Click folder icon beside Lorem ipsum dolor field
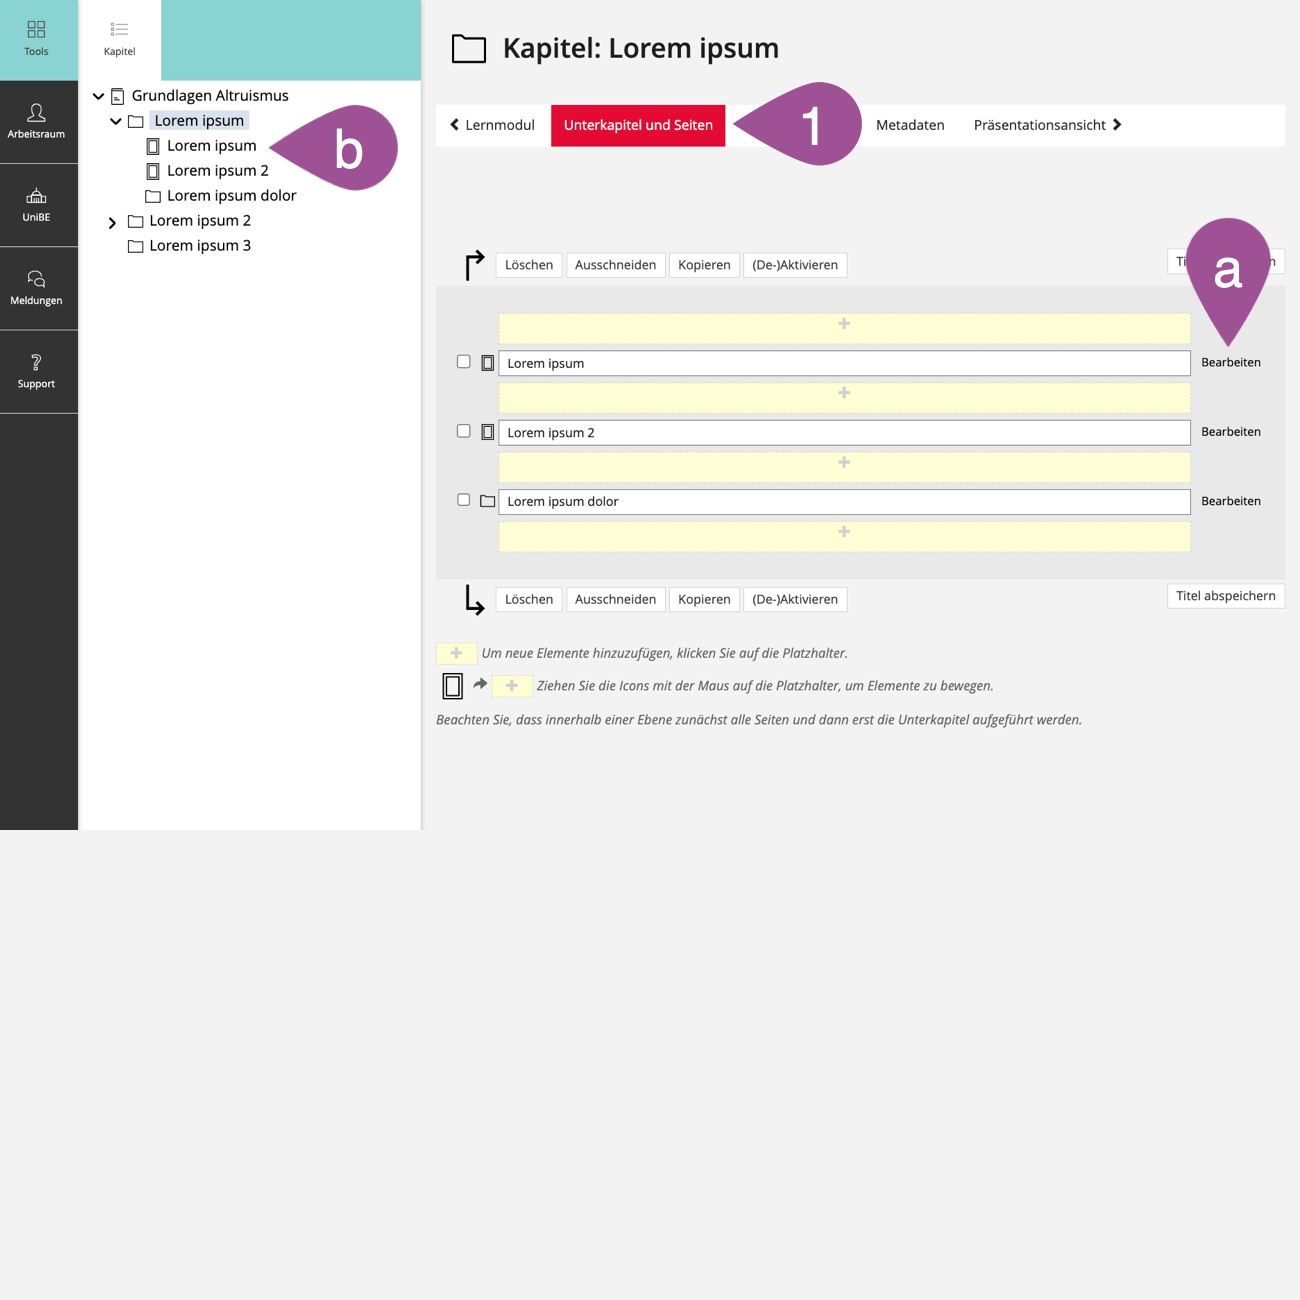The height and width of the screenshot is (1300, 1300). [487, 501]
